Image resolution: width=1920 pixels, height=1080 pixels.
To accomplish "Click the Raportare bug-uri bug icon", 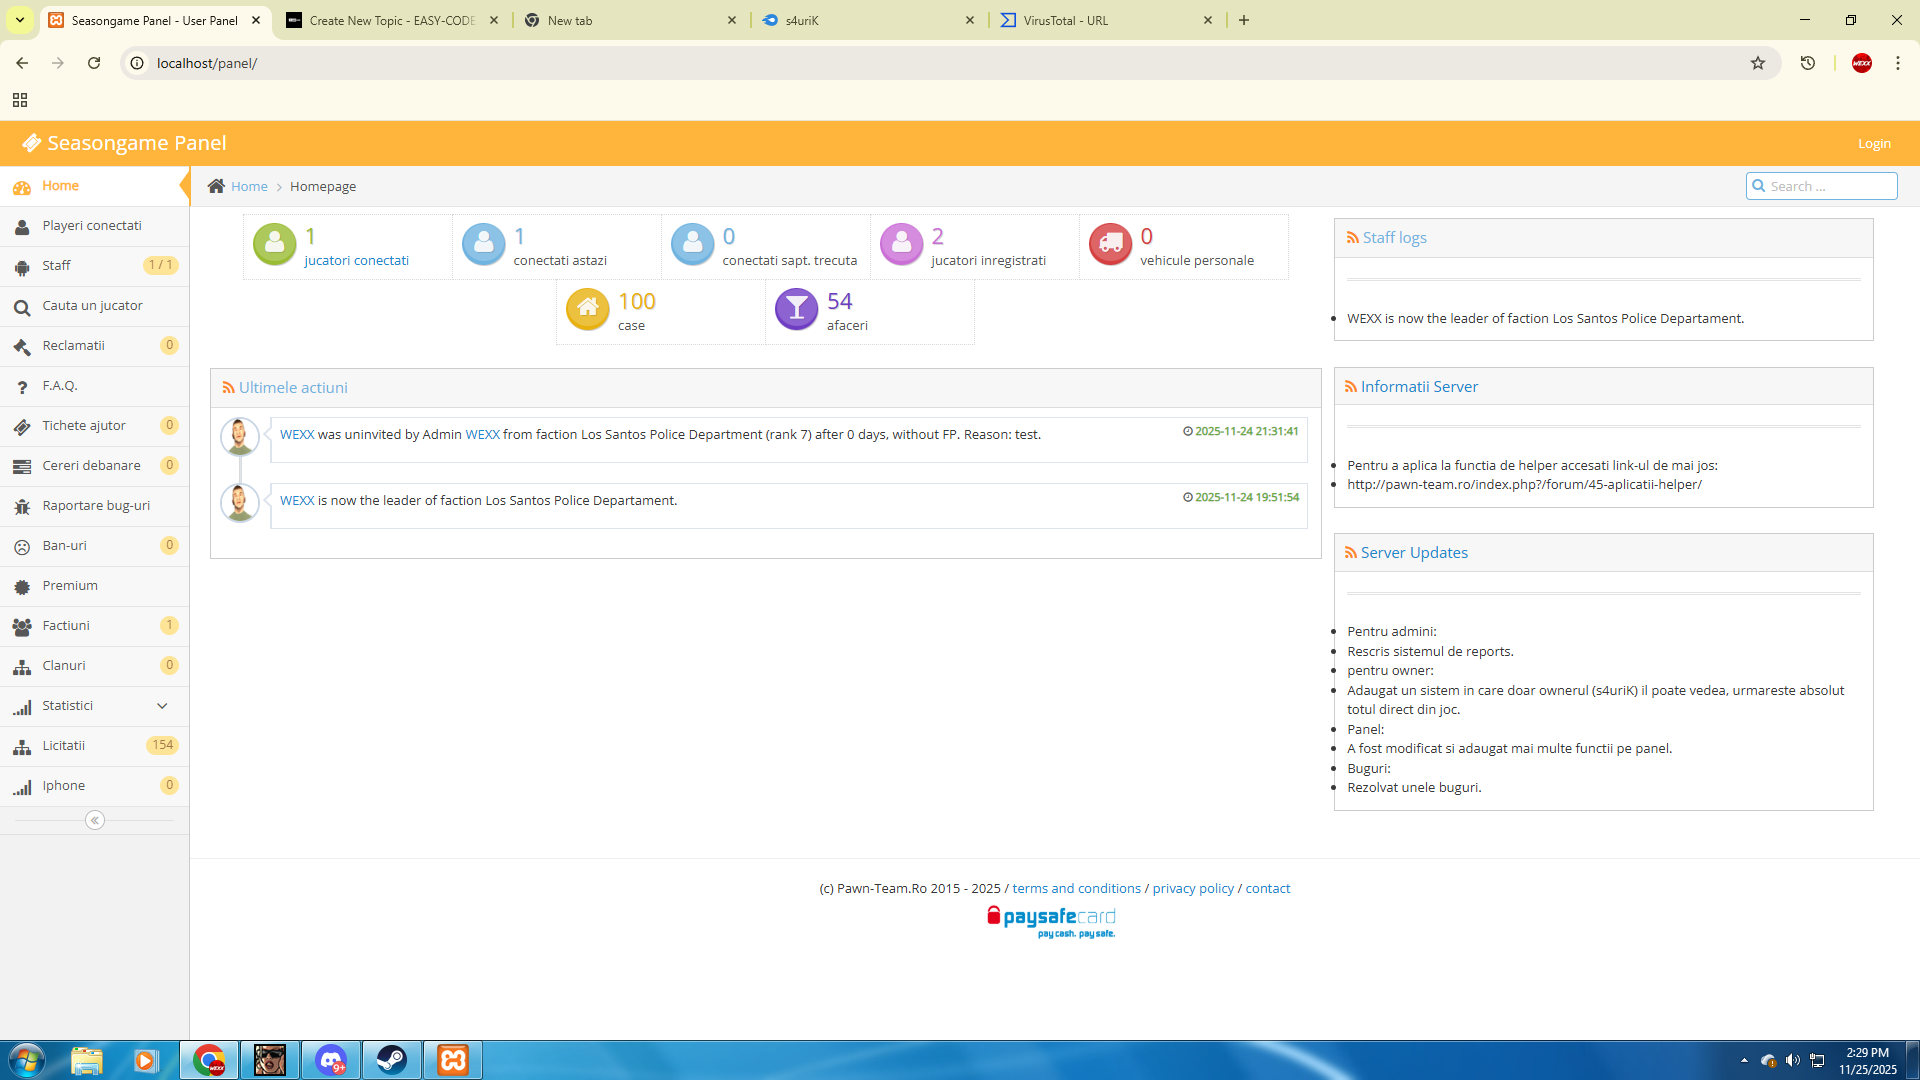I will 22,507.
